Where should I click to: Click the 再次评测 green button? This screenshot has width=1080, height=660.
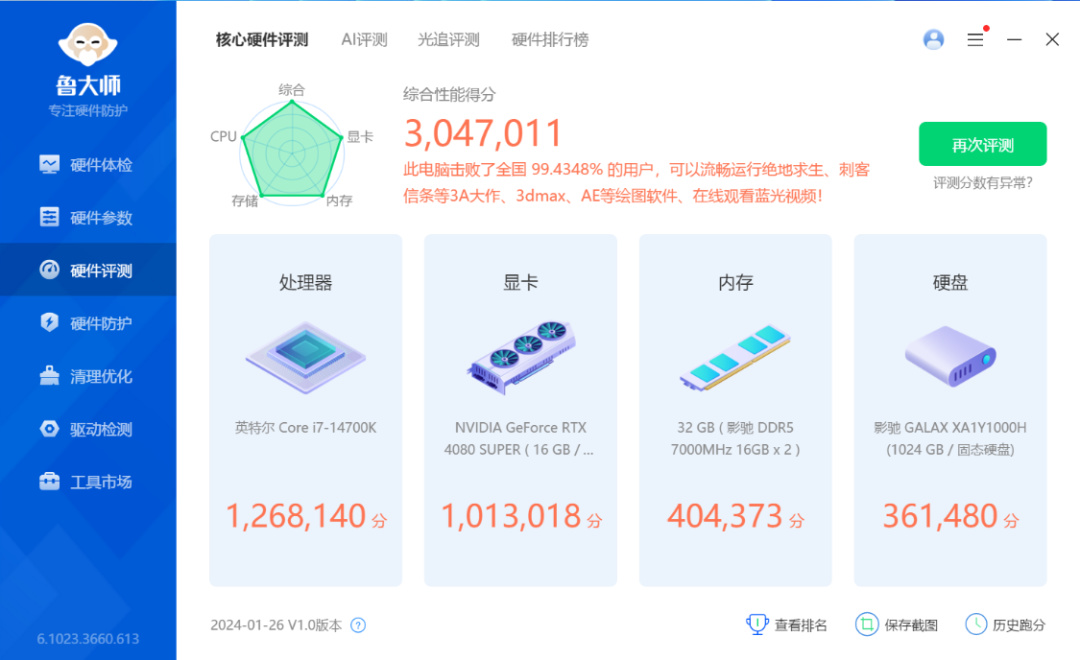982,144
